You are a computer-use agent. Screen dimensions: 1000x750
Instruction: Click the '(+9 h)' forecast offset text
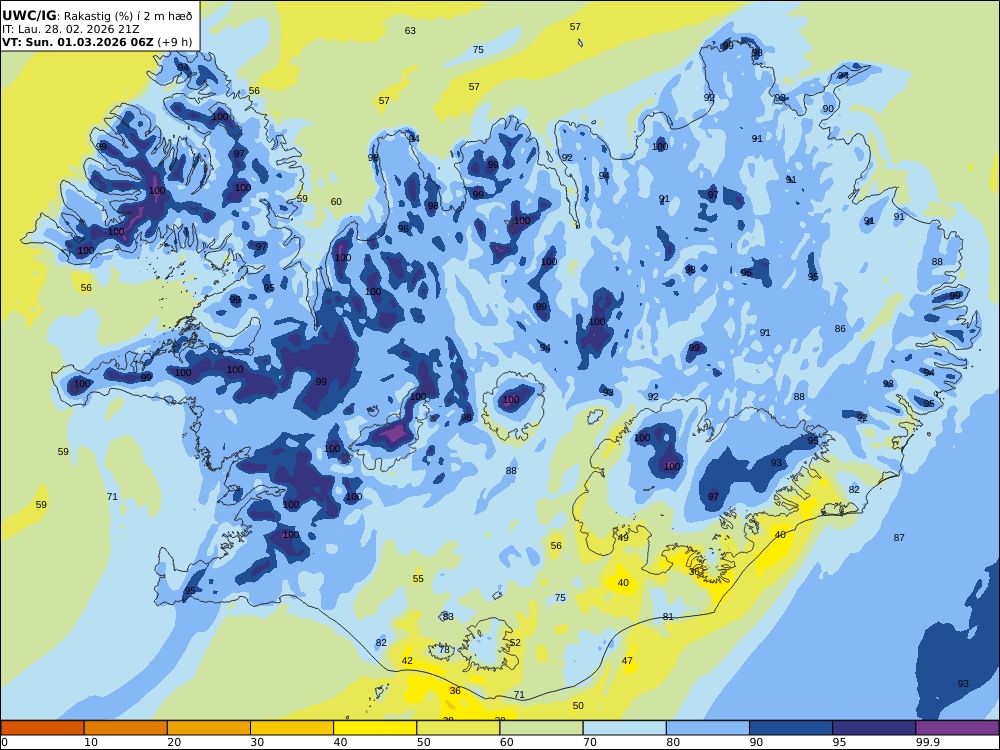[175, 42]
